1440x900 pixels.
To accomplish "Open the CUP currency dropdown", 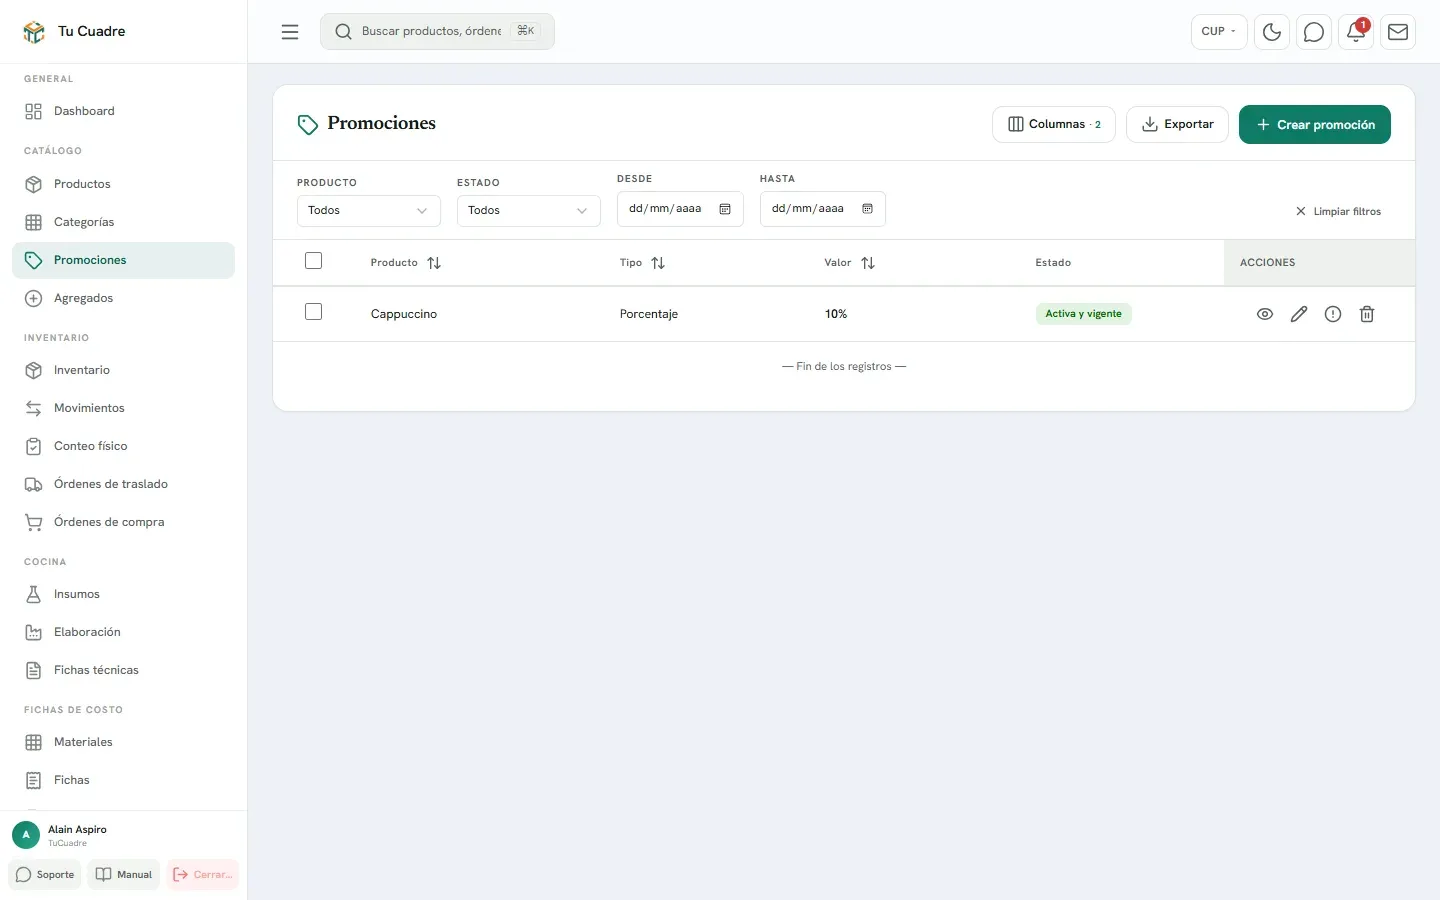I will [x=1219, y=32].
